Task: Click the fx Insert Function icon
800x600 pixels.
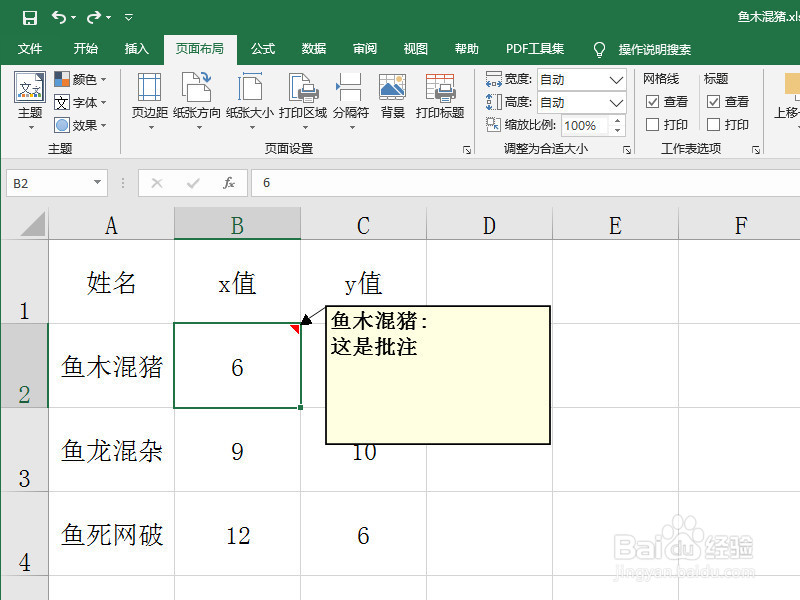Action: (229, 183)
